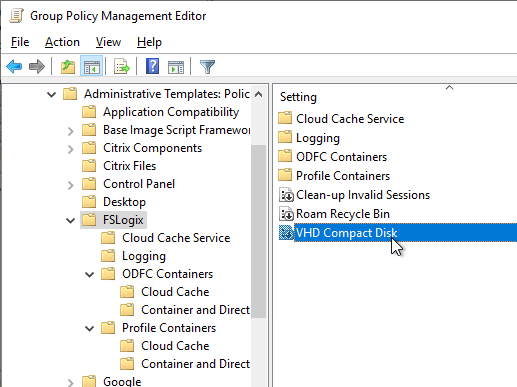Click the tree pane vertical scrollbar thumb
Screen dimensions: 517x387
point(259,231)
